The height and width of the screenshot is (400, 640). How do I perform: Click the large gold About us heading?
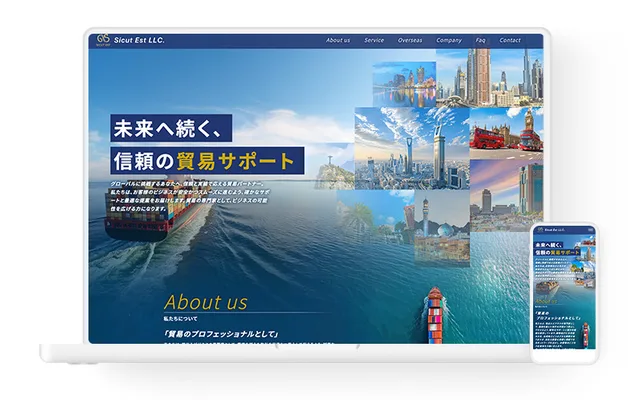(206, 302)
